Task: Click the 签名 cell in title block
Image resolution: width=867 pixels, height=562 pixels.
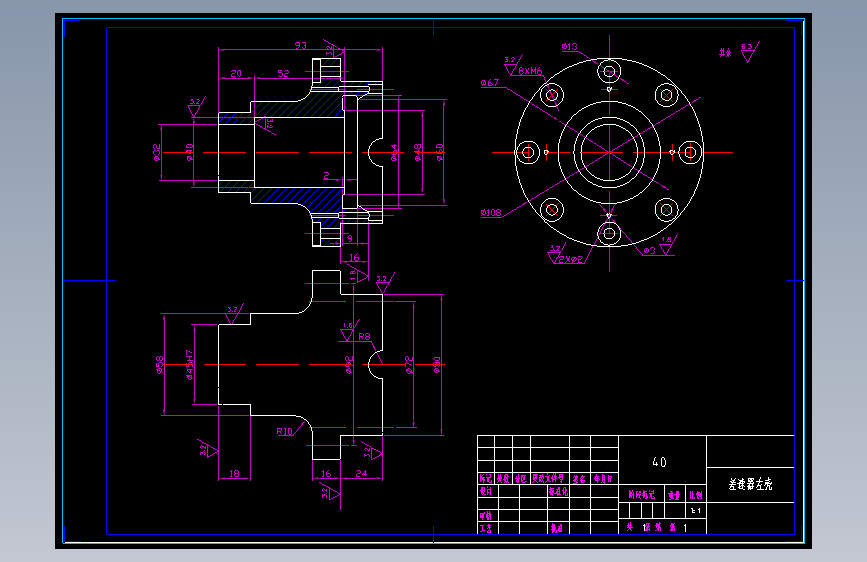Action: (579, 479)
